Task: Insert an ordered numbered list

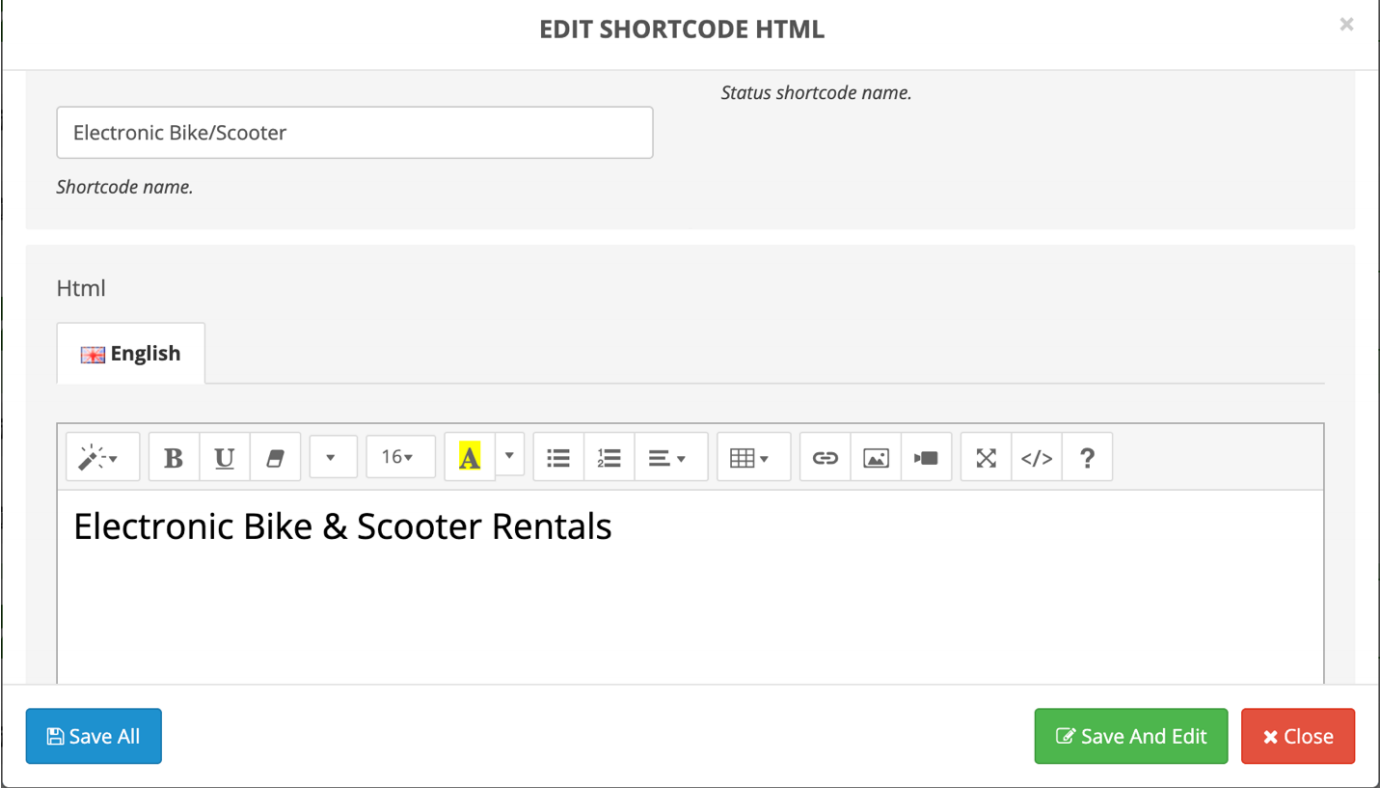Action: point(609,458)
